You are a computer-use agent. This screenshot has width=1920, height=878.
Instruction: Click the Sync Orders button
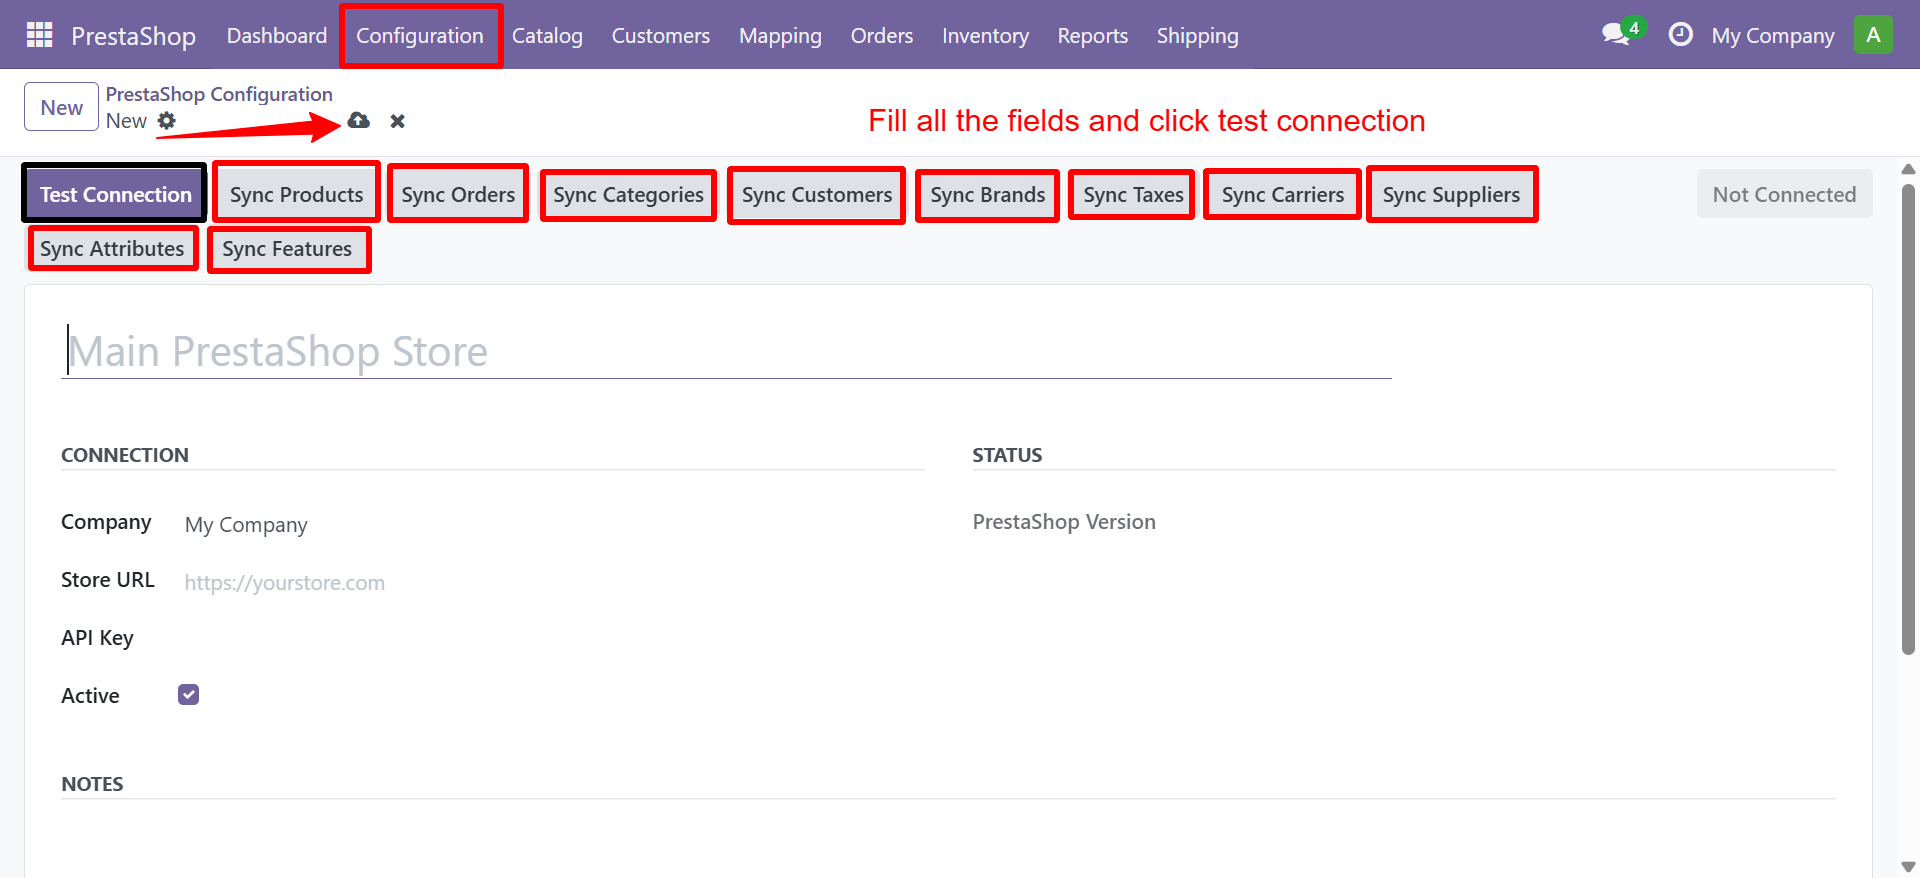(458, 194)
